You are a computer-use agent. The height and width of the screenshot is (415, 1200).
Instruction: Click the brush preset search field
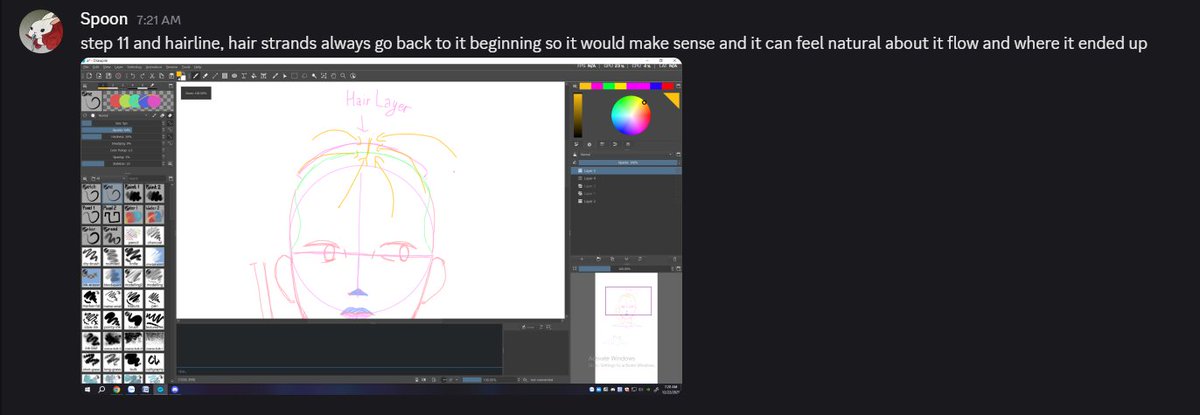coord(145,179)
